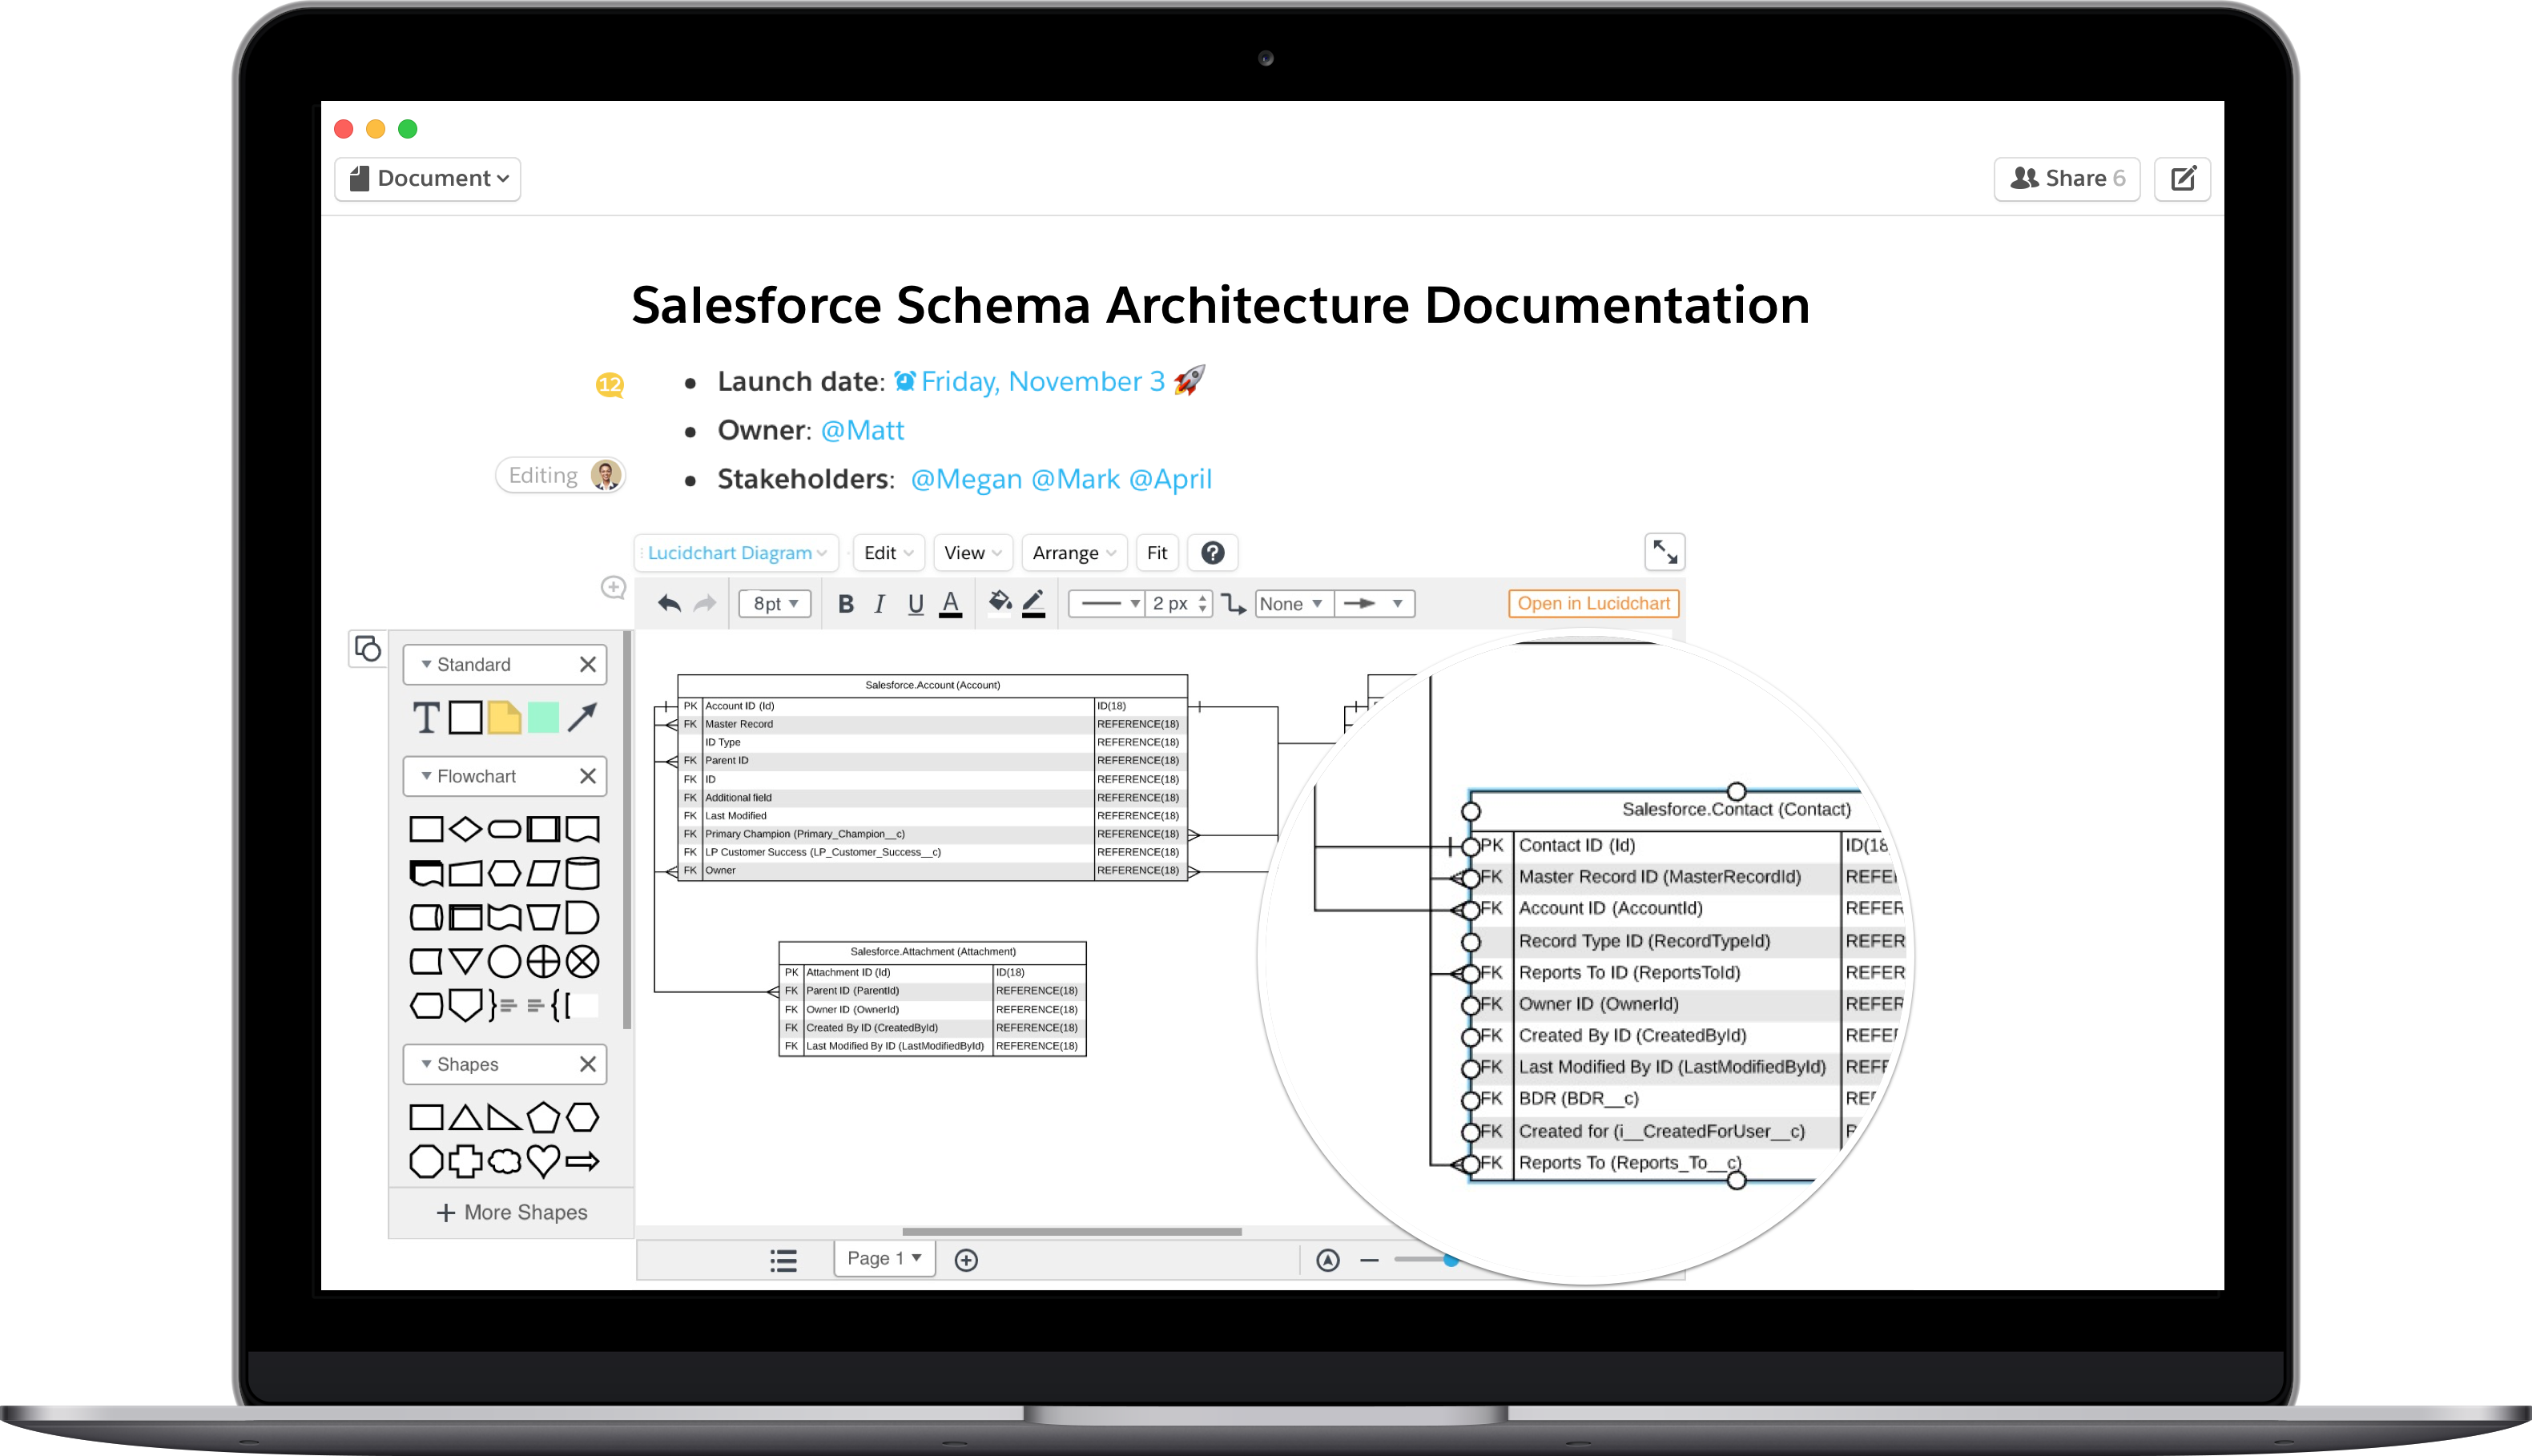Close the Standard shapes section
The image size is (2532, 1456).
coord(588,665)
